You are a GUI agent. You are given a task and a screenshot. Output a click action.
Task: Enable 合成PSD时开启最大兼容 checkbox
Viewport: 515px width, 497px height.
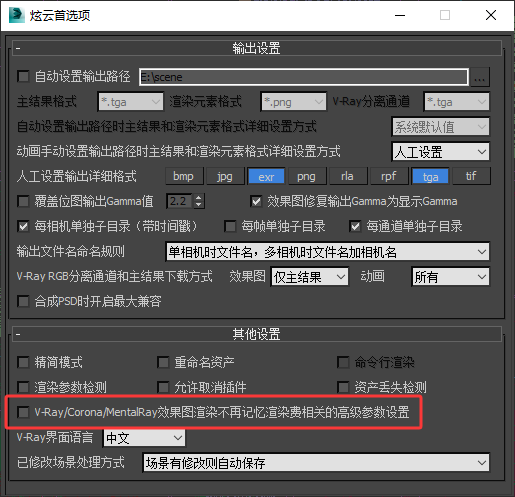click(x=23, y=301)
